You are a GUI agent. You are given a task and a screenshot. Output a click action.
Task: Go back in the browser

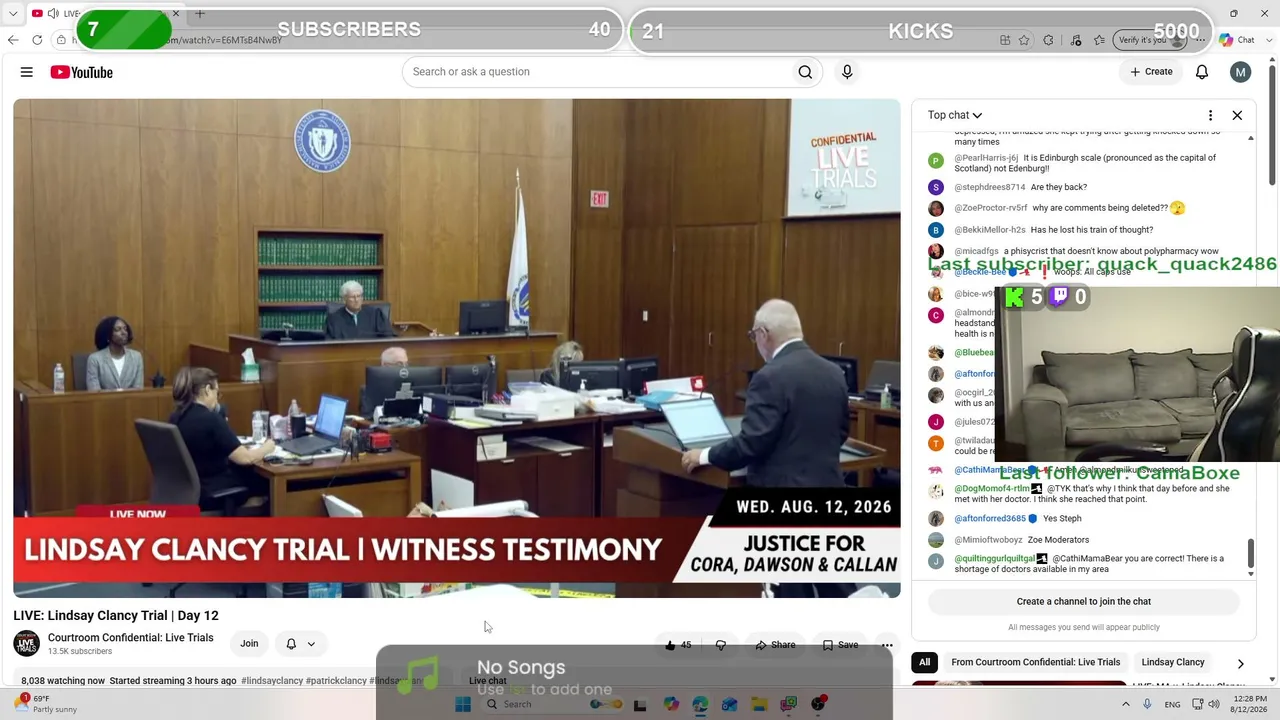click(x=13, y=40)
